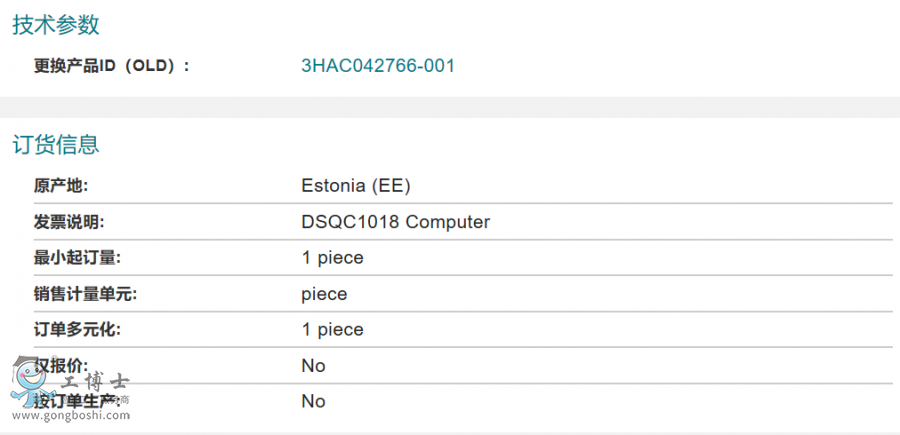The image size is (900, 435).
Task: Select the 更换产品ID (OLD) label
Action: [111, 66]
